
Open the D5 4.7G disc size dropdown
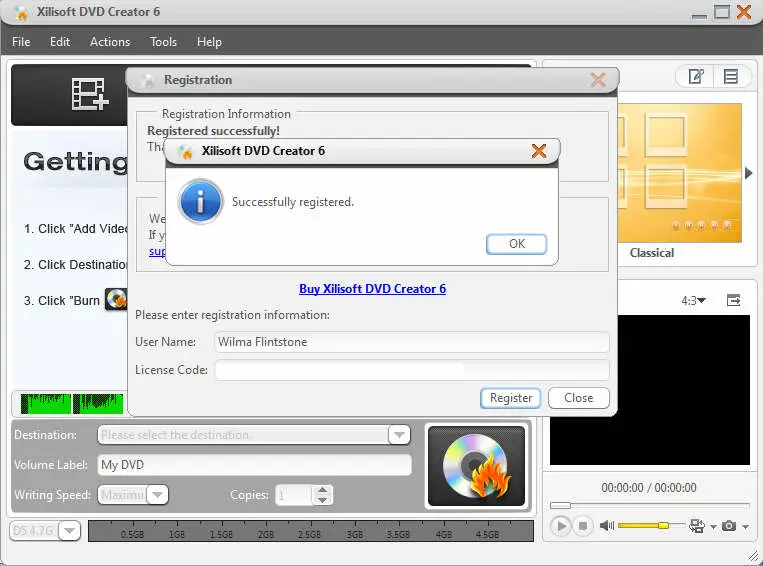coord(70,530)
